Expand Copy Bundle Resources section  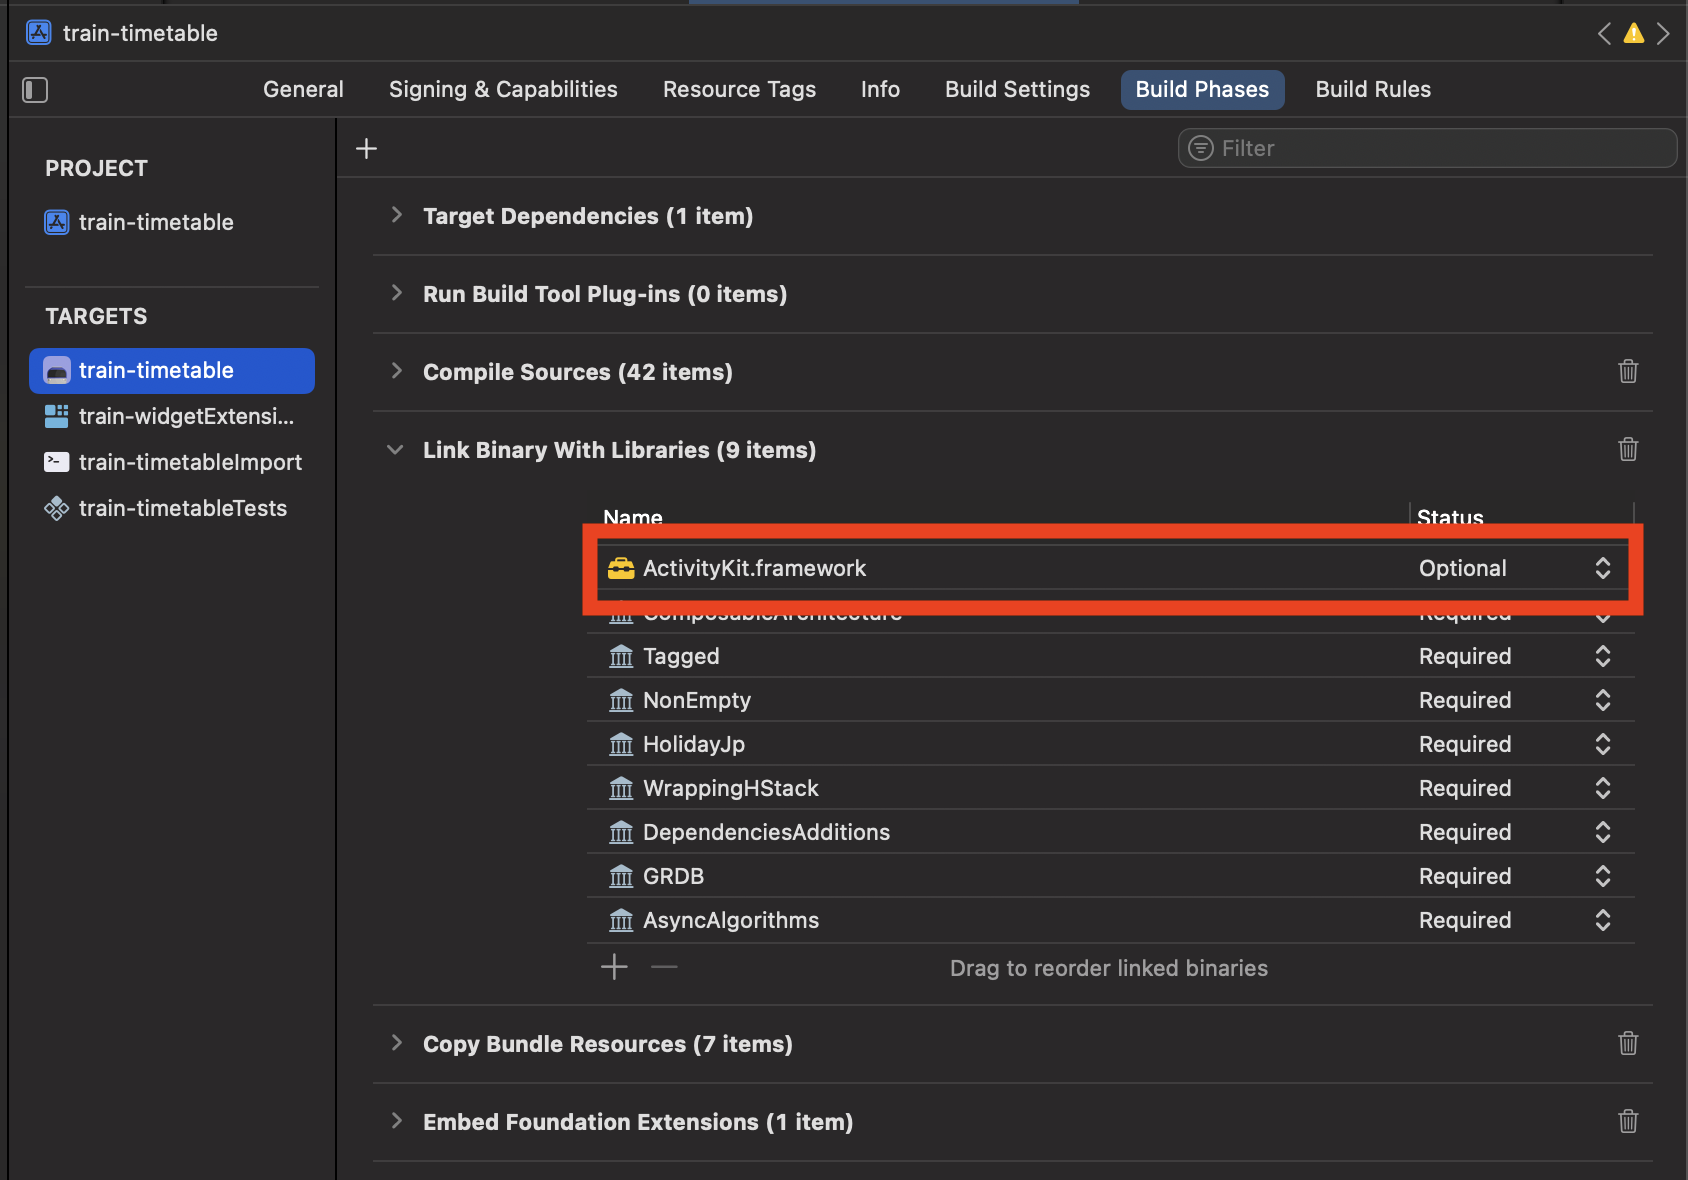coord(397,1043)
